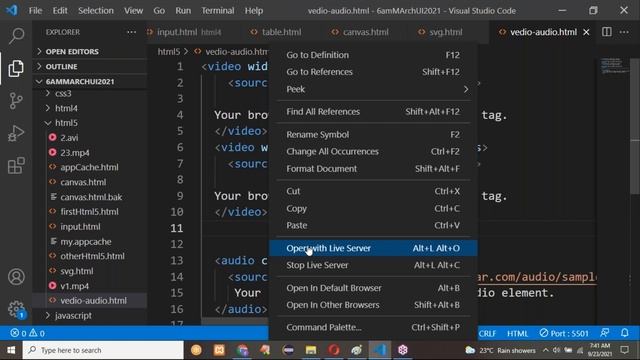Image resolution: width=640 pixels, height=360 pixels.
Task: Open the Explorer view icon
Action: click(16, 68)
